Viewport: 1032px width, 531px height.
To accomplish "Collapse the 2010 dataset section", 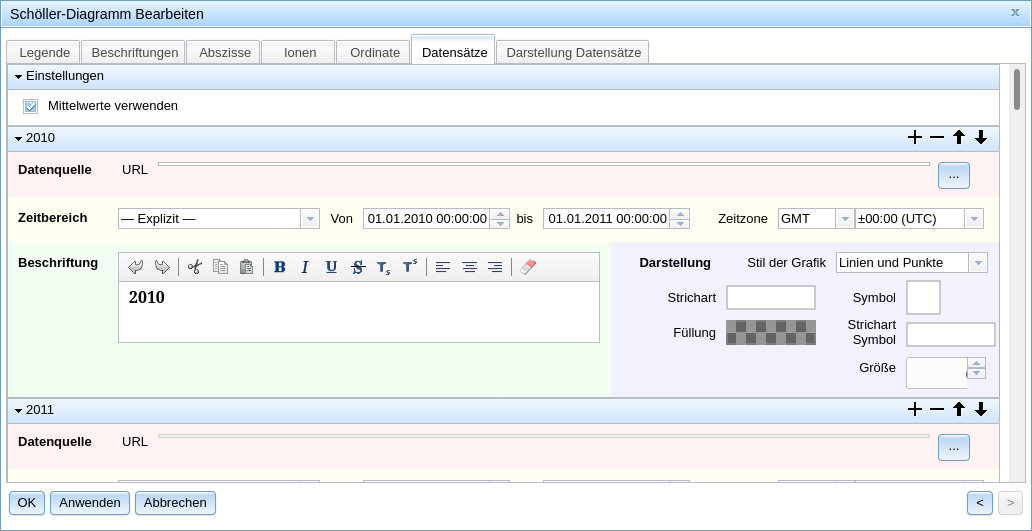I will point(18,138).
